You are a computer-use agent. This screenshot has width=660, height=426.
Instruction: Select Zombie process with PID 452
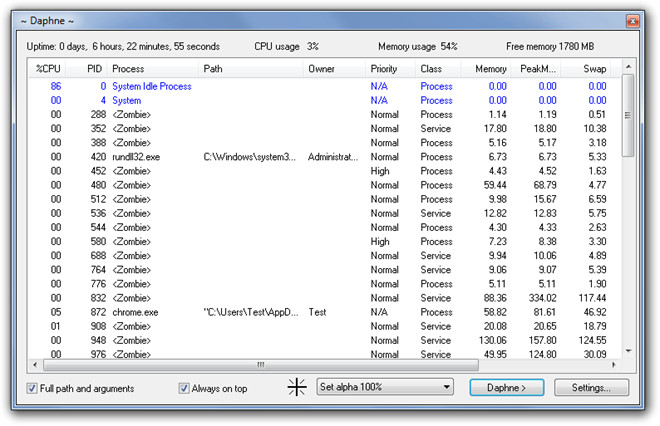325,171
